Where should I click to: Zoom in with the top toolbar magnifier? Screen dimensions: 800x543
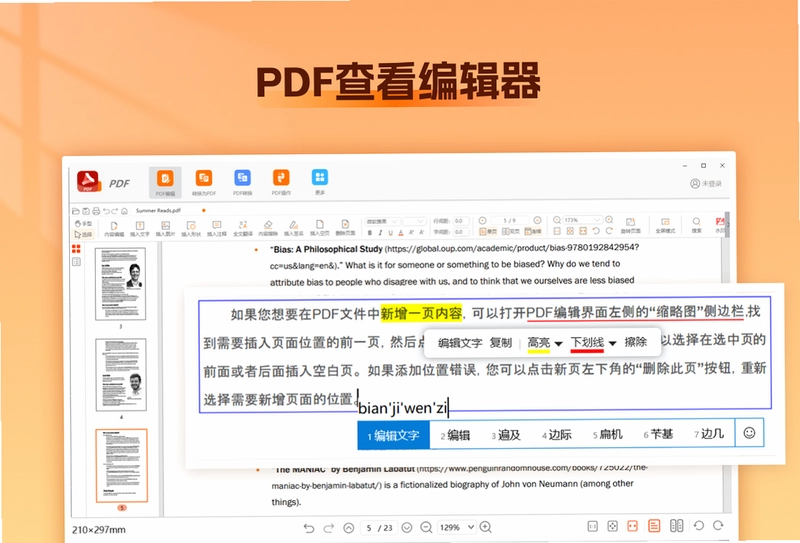coord(609,220)
